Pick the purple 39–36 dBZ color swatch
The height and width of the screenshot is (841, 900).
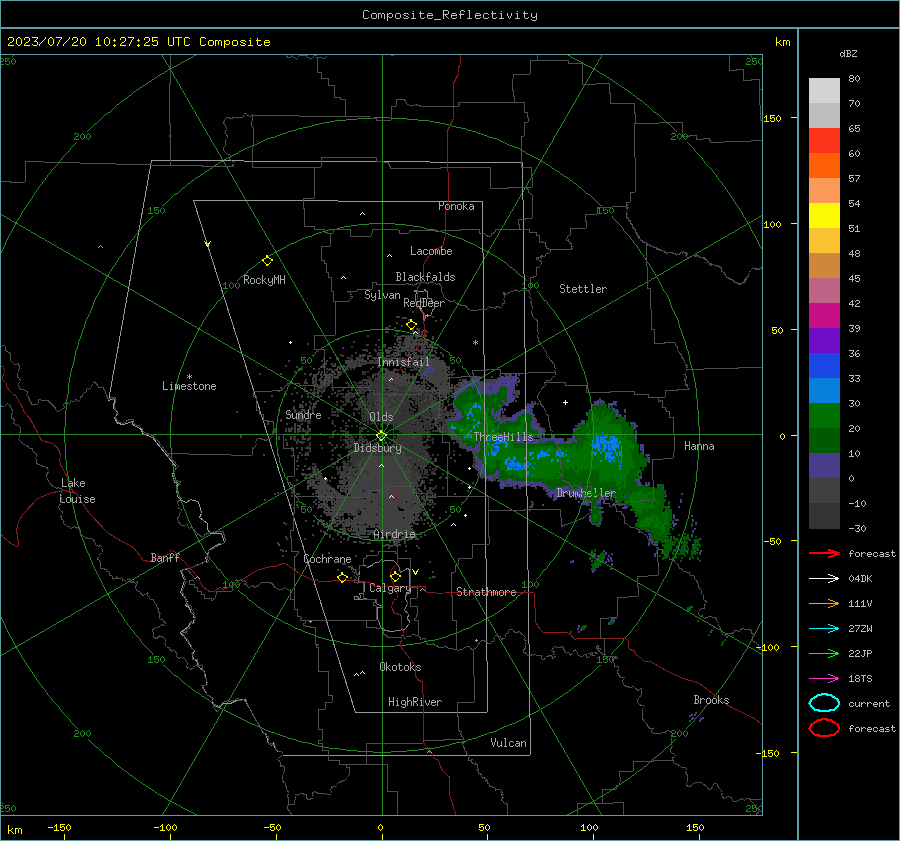[824, 340]
